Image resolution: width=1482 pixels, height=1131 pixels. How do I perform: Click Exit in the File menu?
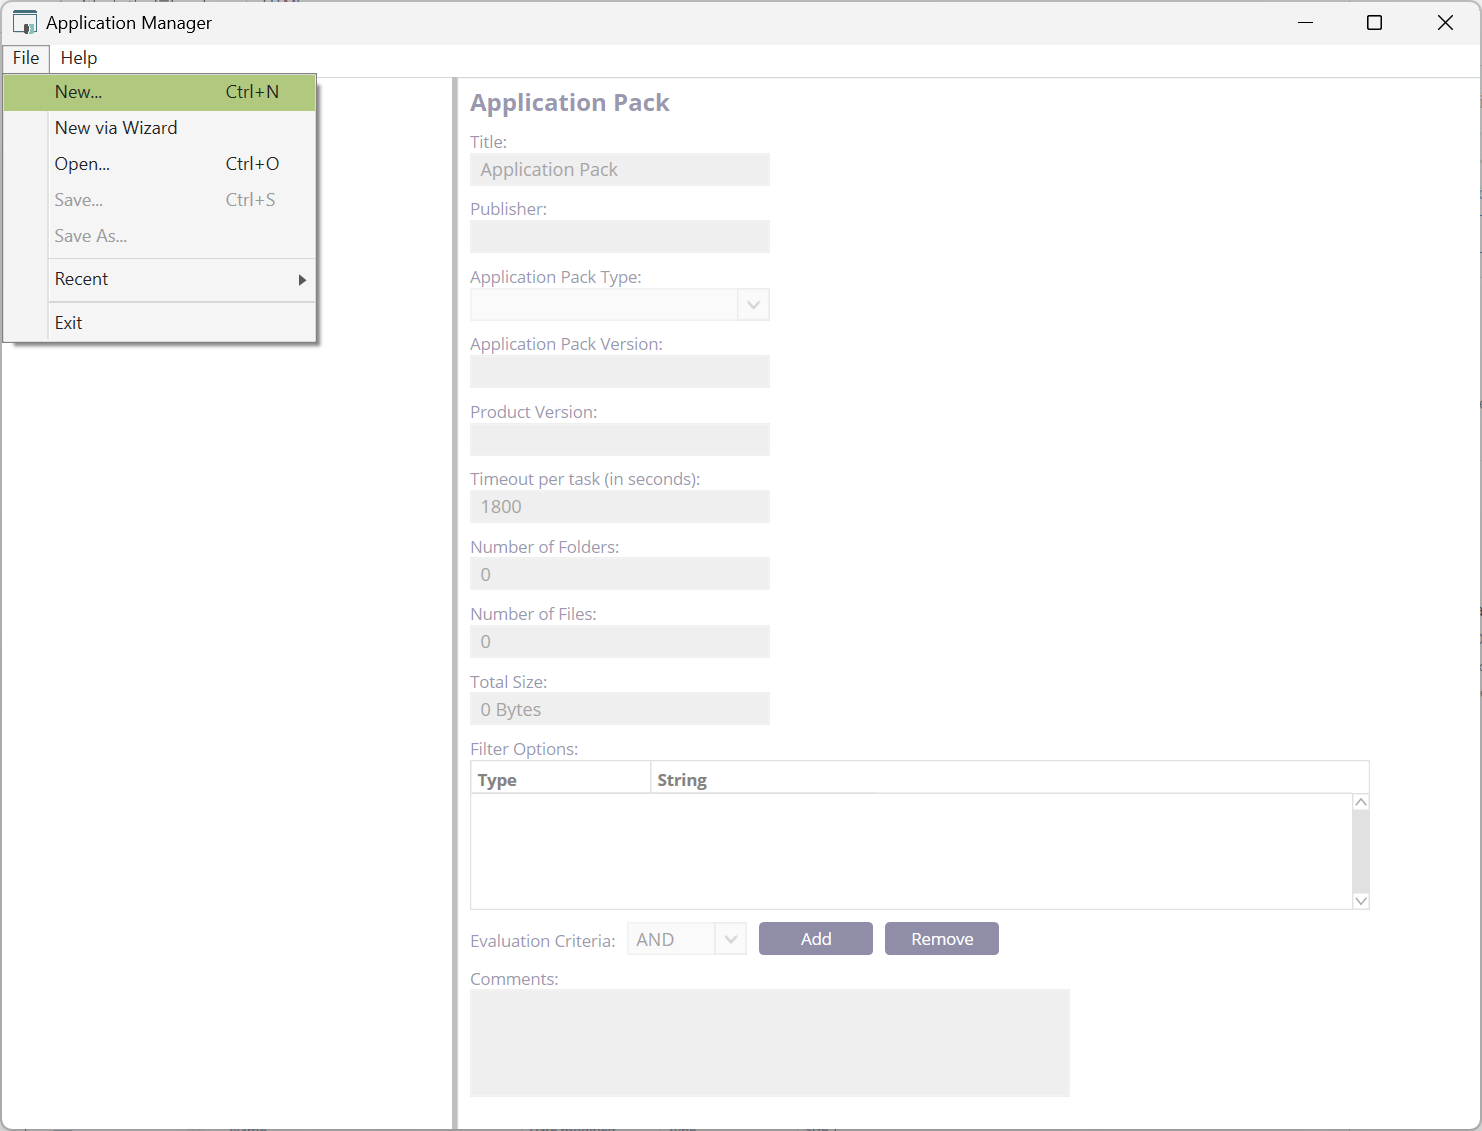pos(69,323)
